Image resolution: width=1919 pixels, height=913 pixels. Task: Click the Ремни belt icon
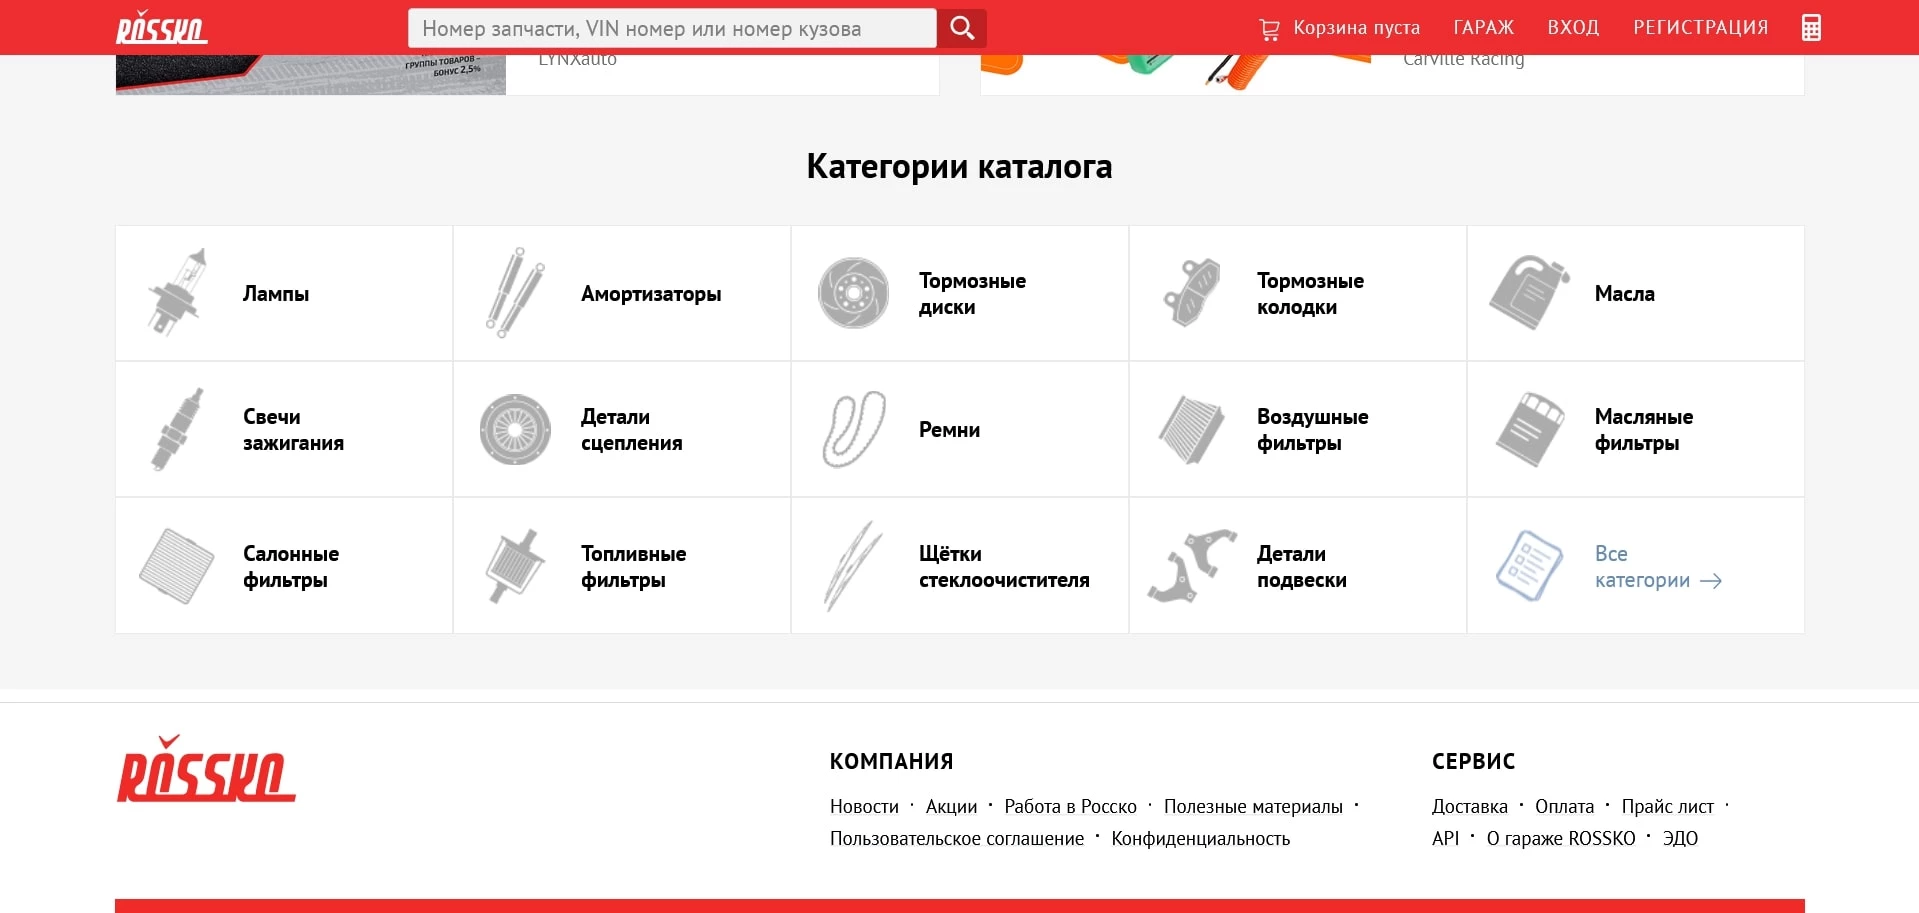(853, 429)
